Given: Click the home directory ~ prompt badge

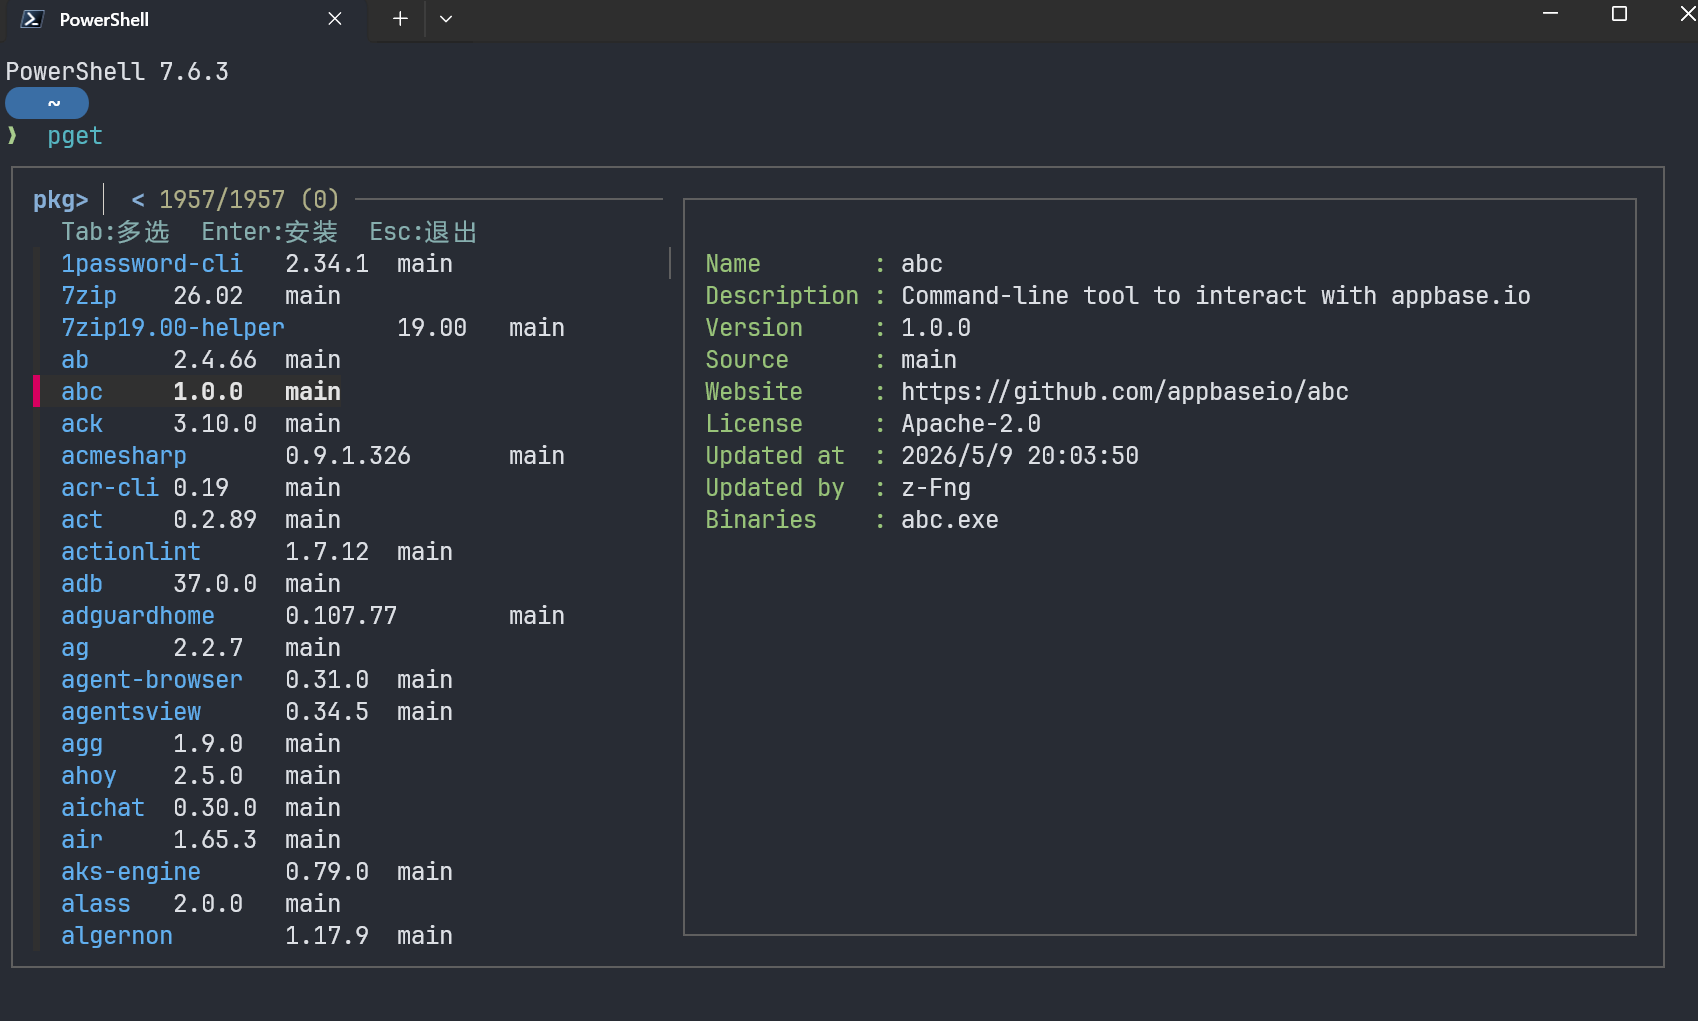Looking at the screenshot, I should point(47,103).
